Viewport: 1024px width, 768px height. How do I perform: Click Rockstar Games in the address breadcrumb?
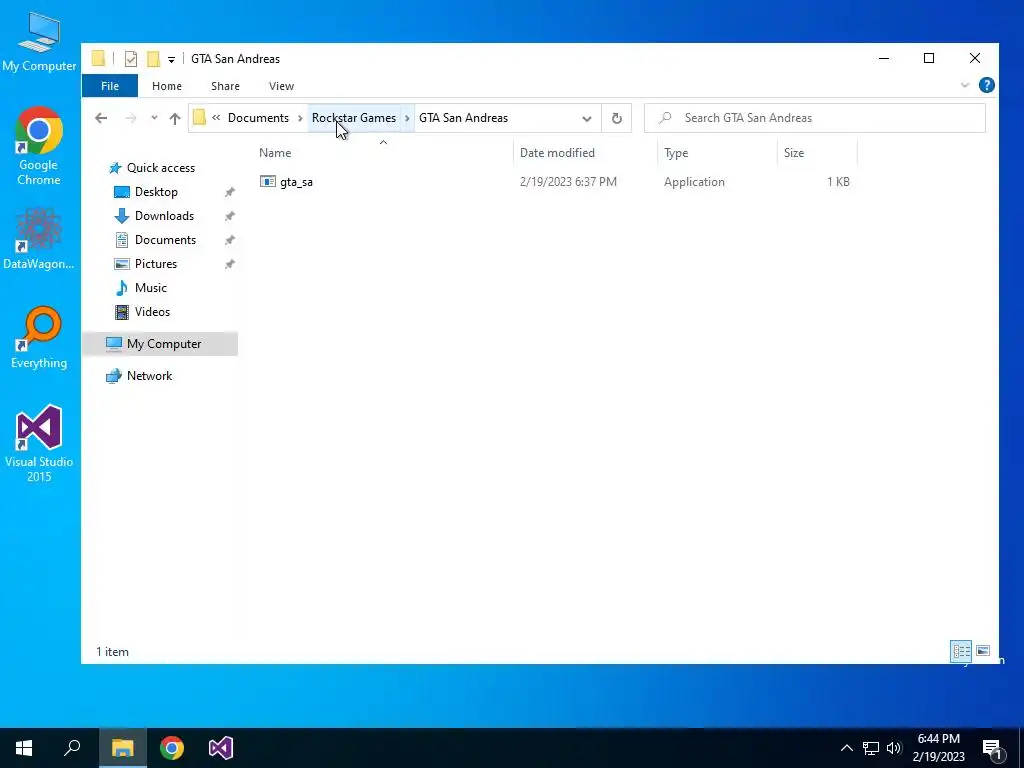pos(354,118)
